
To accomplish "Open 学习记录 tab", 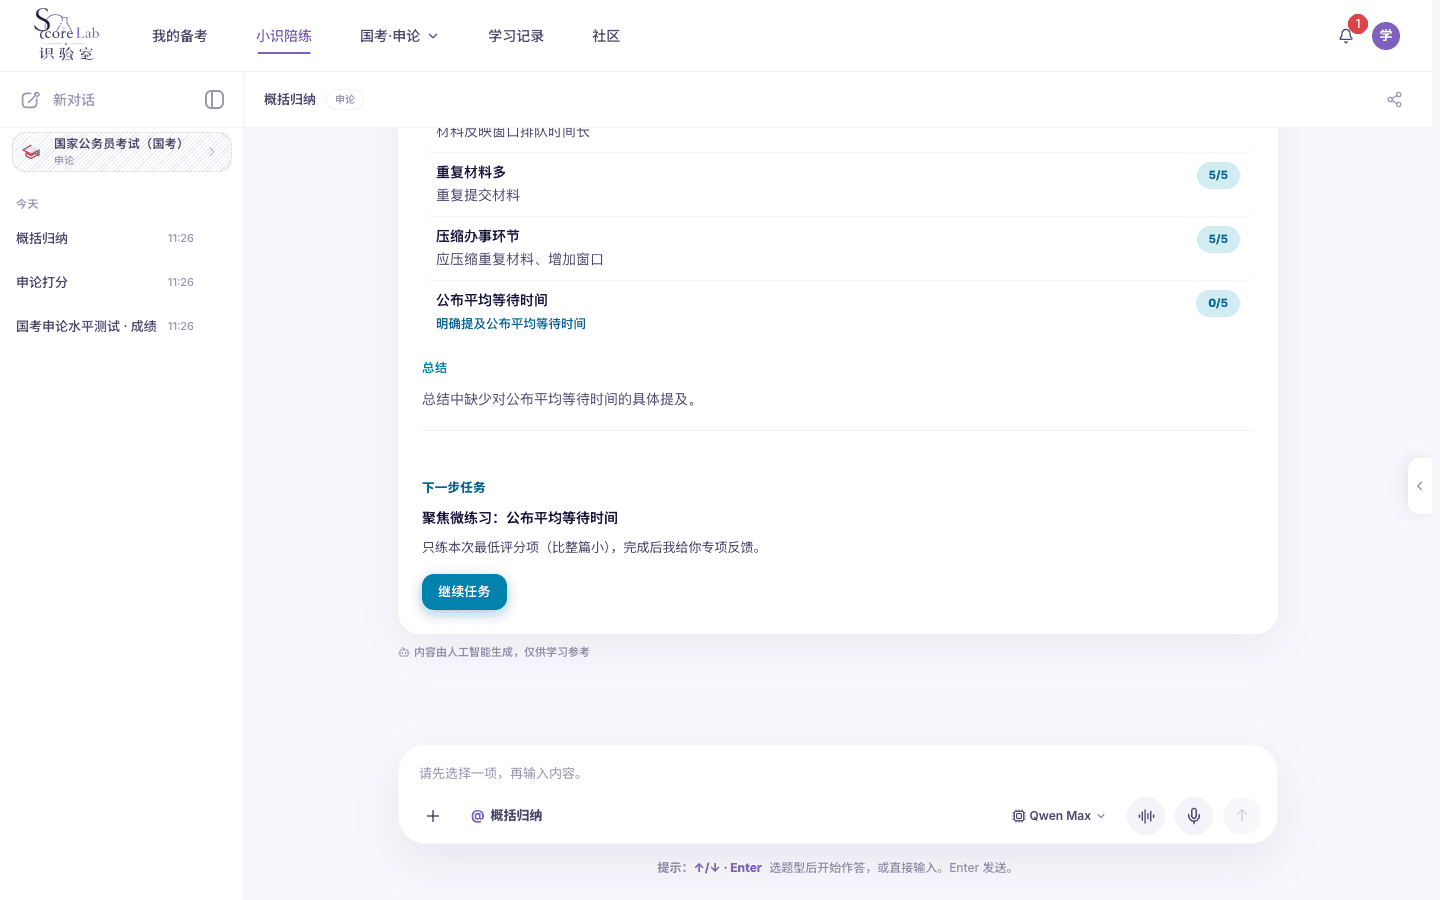I will 516,36.
